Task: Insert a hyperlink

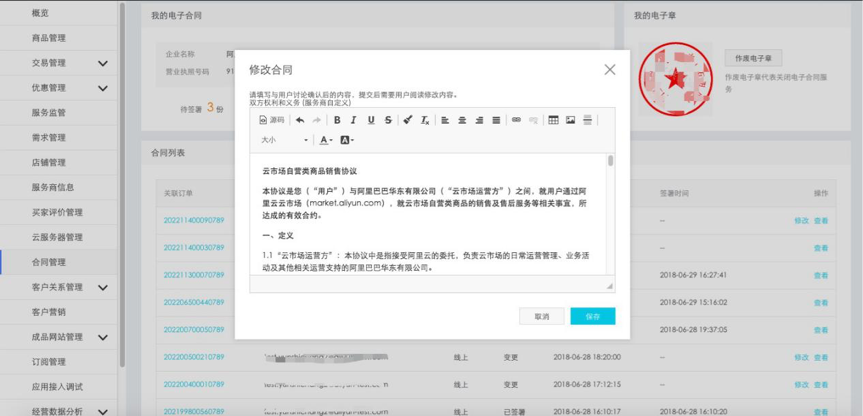Action: [516, 120]
